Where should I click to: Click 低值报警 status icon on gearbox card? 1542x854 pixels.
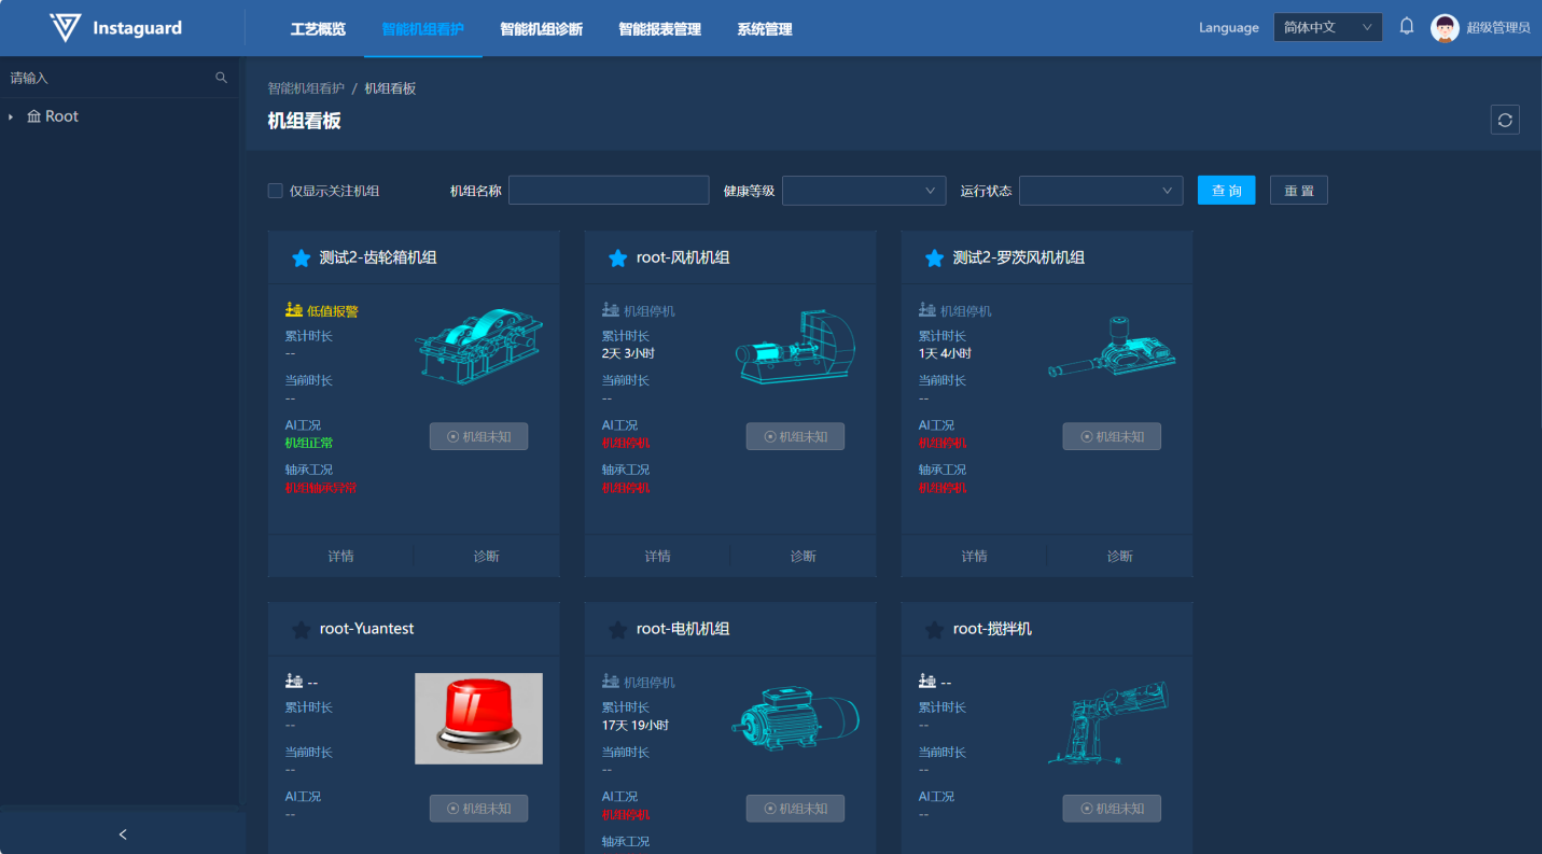coord(294,310)
